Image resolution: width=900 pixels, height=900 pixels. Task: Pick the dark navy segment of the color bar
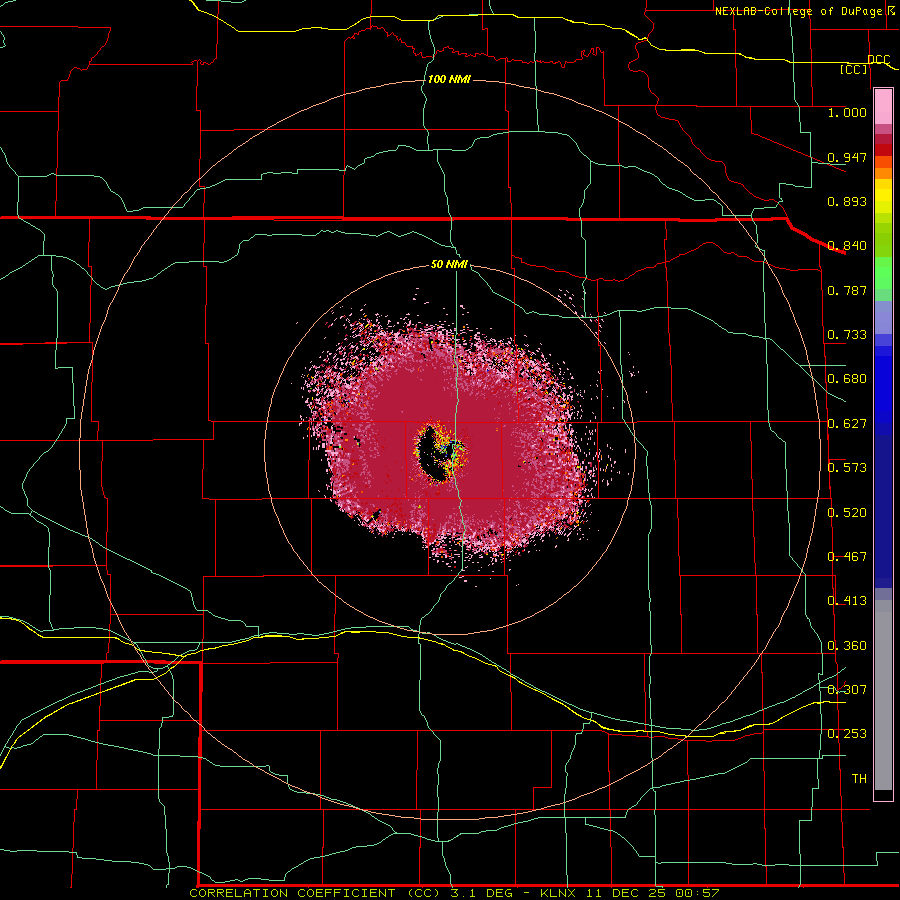coord(883,511)
